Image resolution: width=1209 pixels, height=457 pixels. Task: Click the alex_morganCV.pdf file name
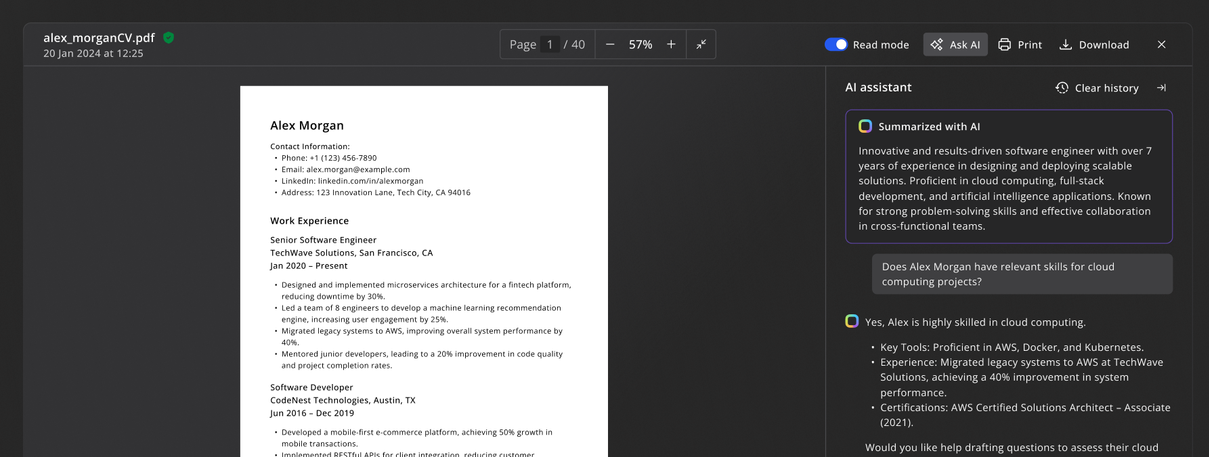(x=99, y=38)
